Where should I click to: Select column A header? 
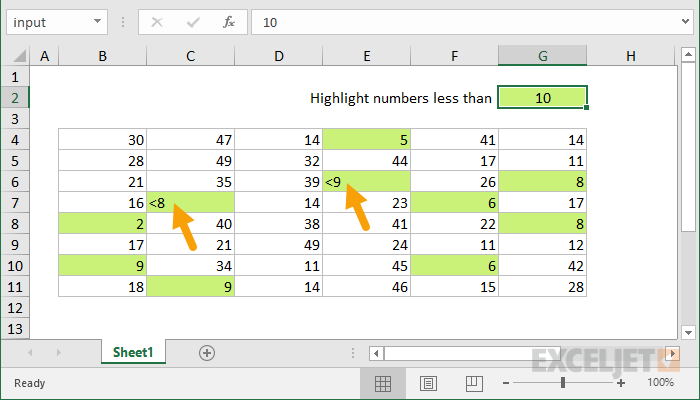(44, 56)
